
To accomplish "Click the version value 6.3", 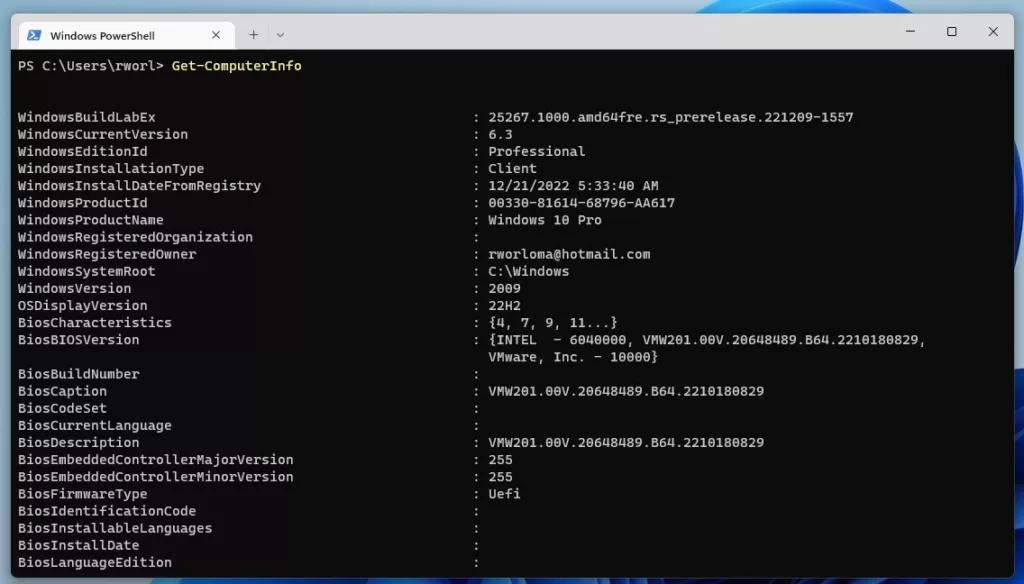I will click(x=500, y=135).
